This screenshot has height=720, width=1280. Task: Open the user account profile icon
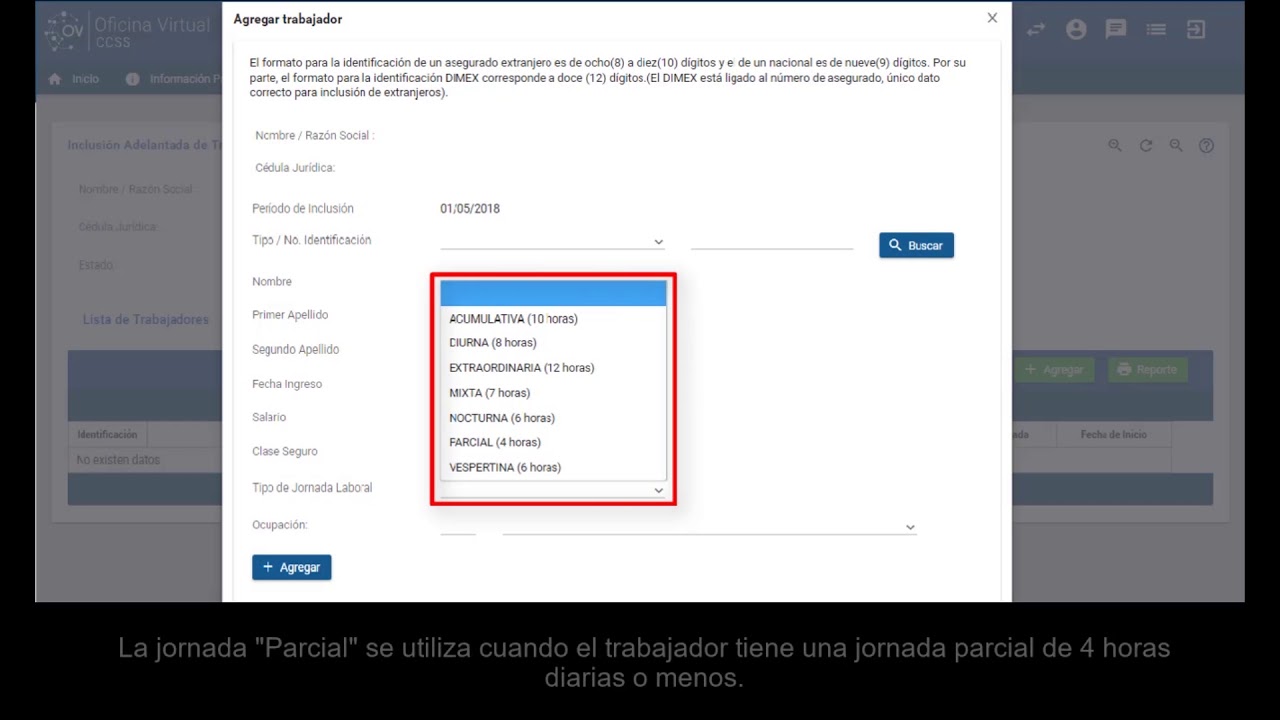click(1076, 30)
